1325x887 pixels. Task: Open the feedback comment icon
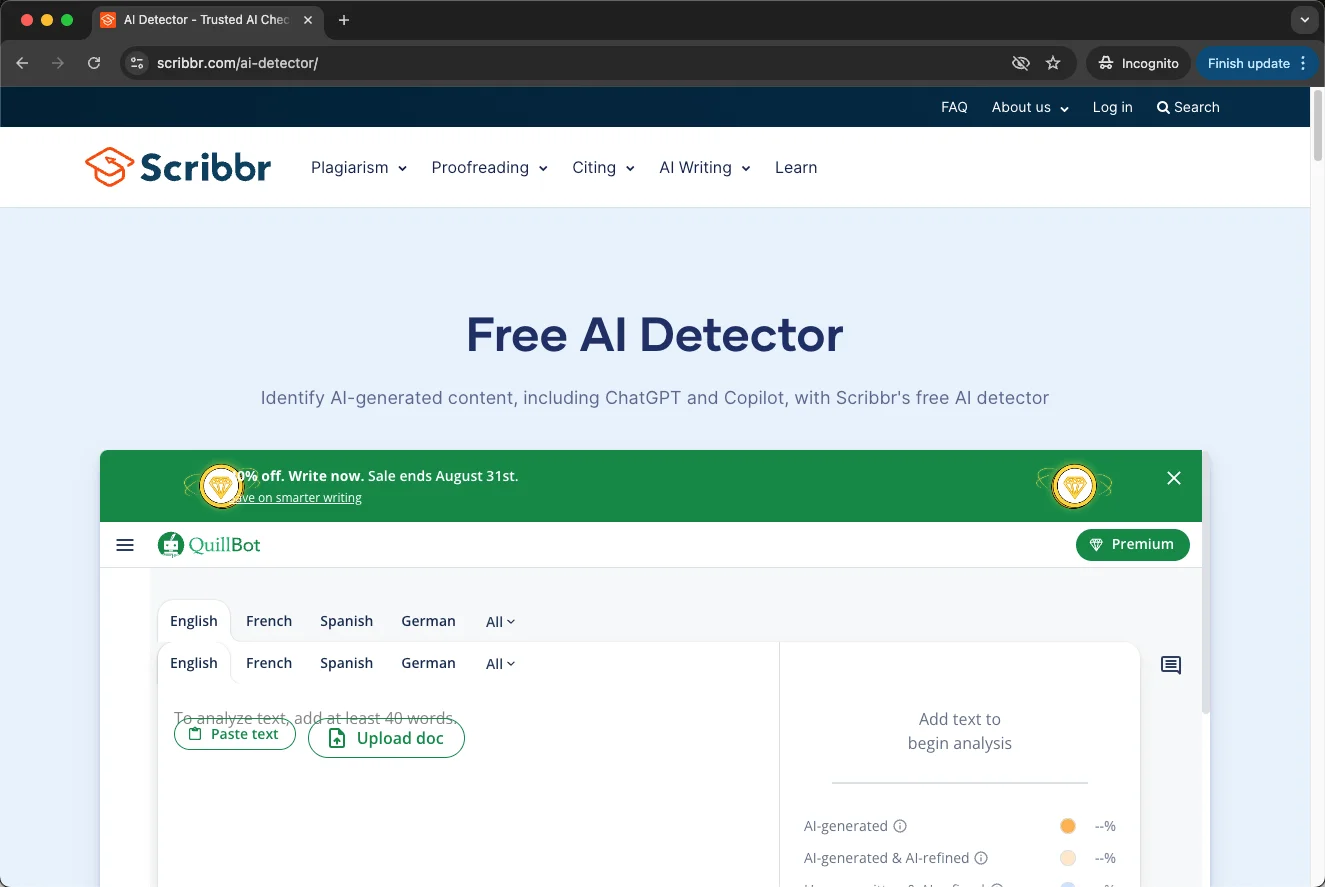[1171, 665]
